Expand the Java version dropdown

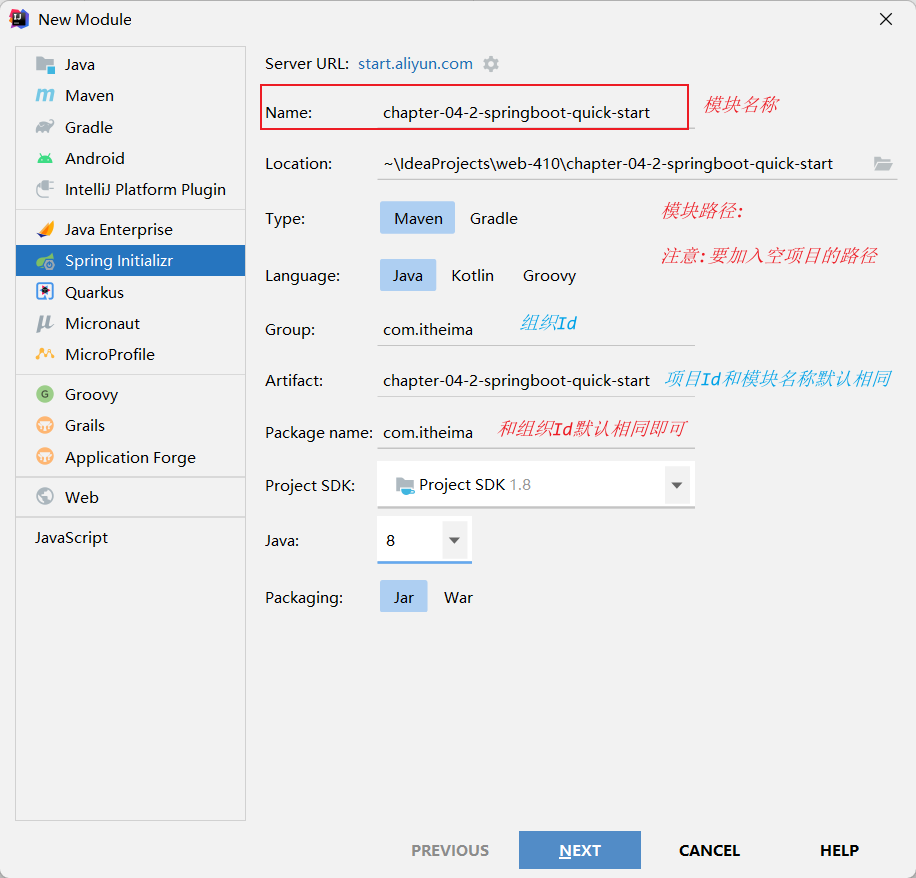pyautogui.click(x=454, y=540)
